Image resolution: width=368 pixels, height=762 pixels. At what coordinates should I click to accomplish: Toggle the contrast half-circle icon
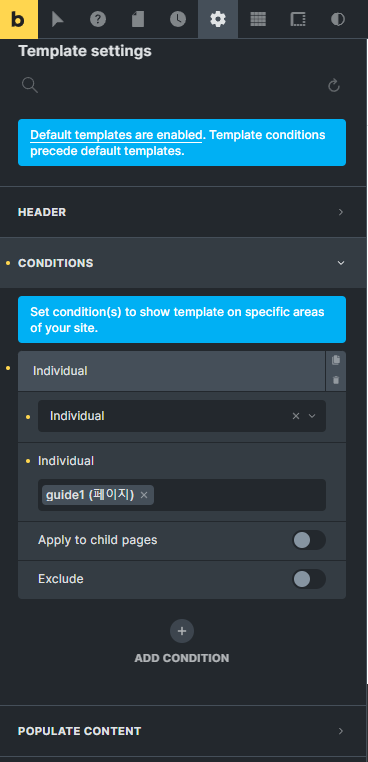point(338,19)
